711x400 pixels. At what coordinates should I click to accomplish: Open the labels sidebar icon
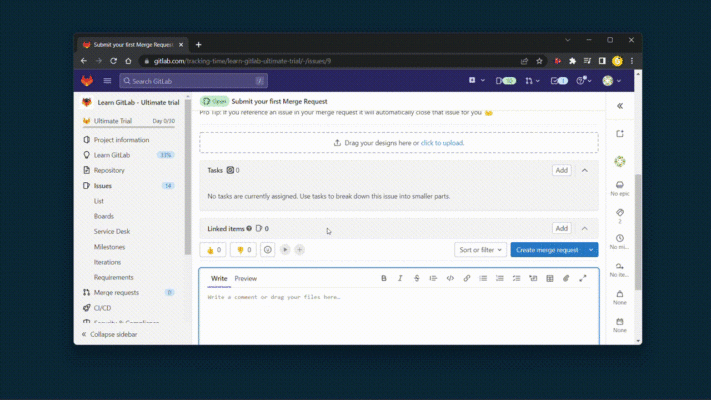[x=620, y=213]
